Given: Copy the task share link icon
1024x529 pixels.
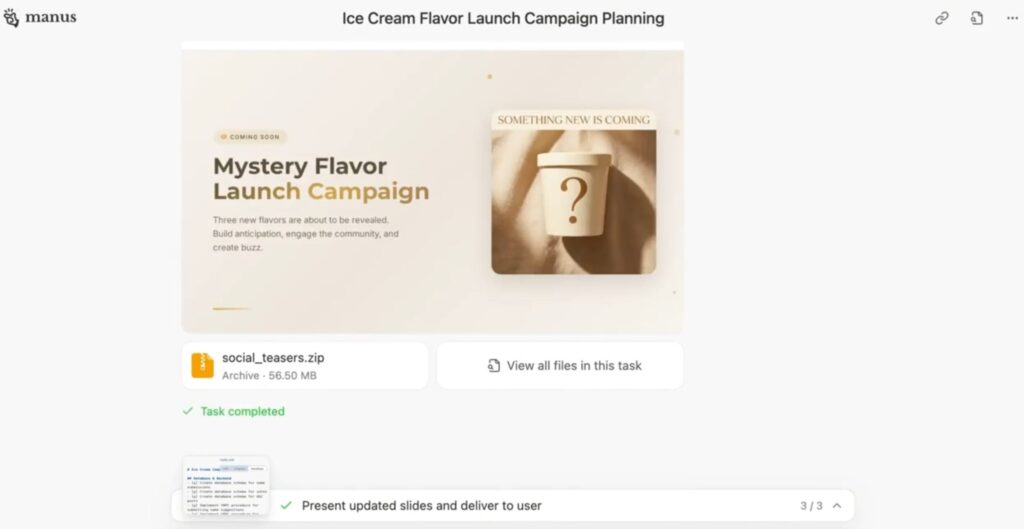Looking at the screenshot, I should 941,18.
